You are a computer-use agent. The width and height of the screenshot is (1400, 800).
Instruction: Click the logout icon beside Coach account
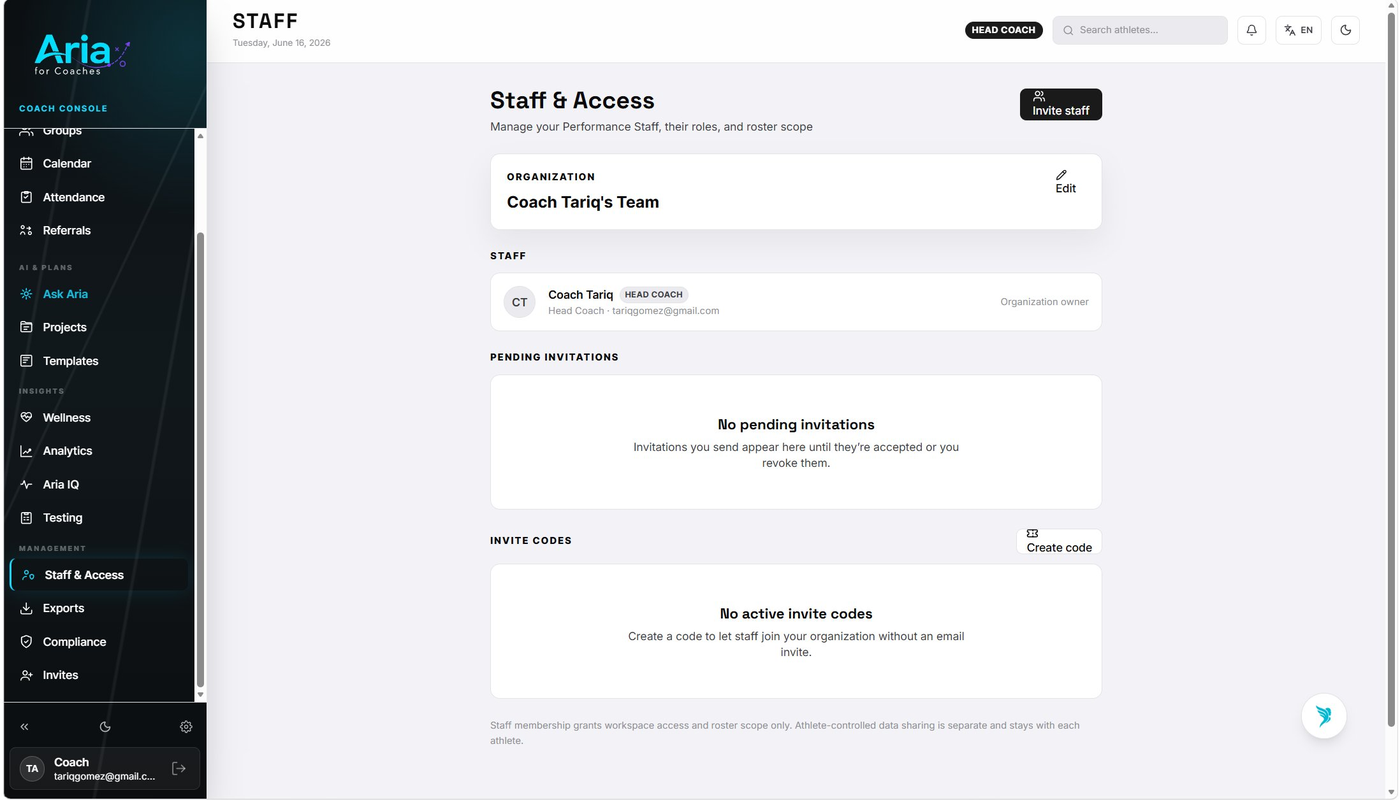pos(179,768)
